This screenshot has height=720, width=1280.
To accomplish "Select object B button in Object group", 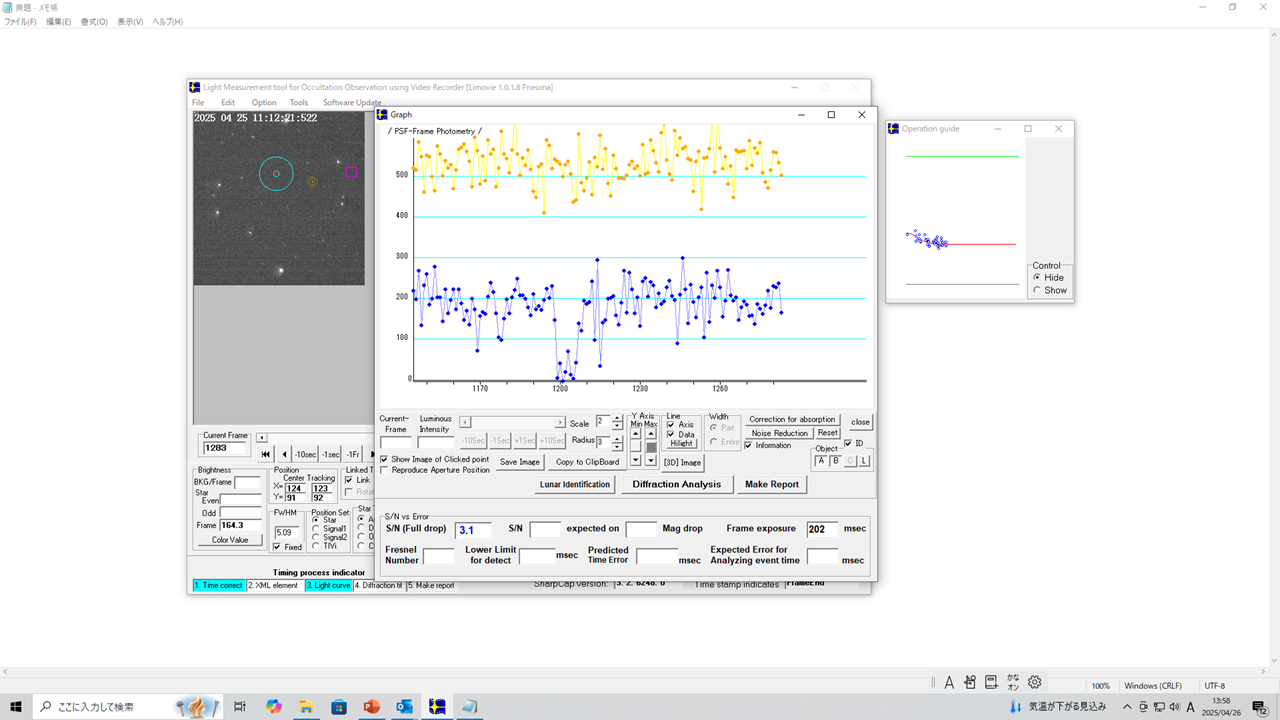I will pos(835,461).
